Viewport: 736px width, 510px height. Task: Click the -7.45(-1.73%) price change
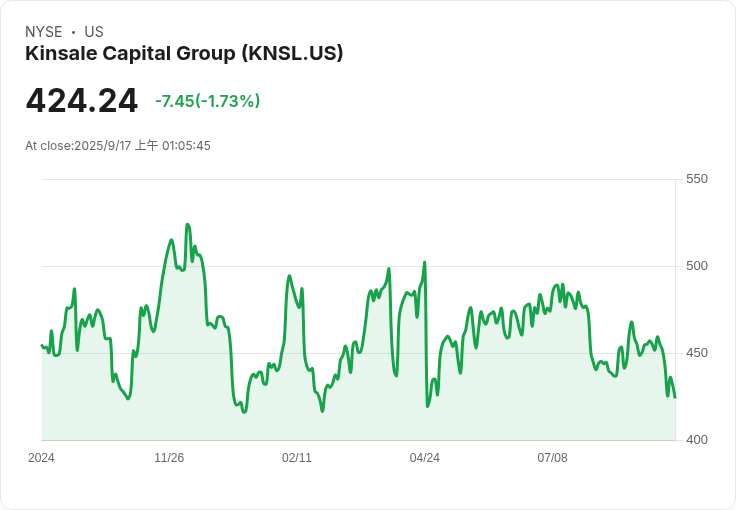click(x=207, y=101)
